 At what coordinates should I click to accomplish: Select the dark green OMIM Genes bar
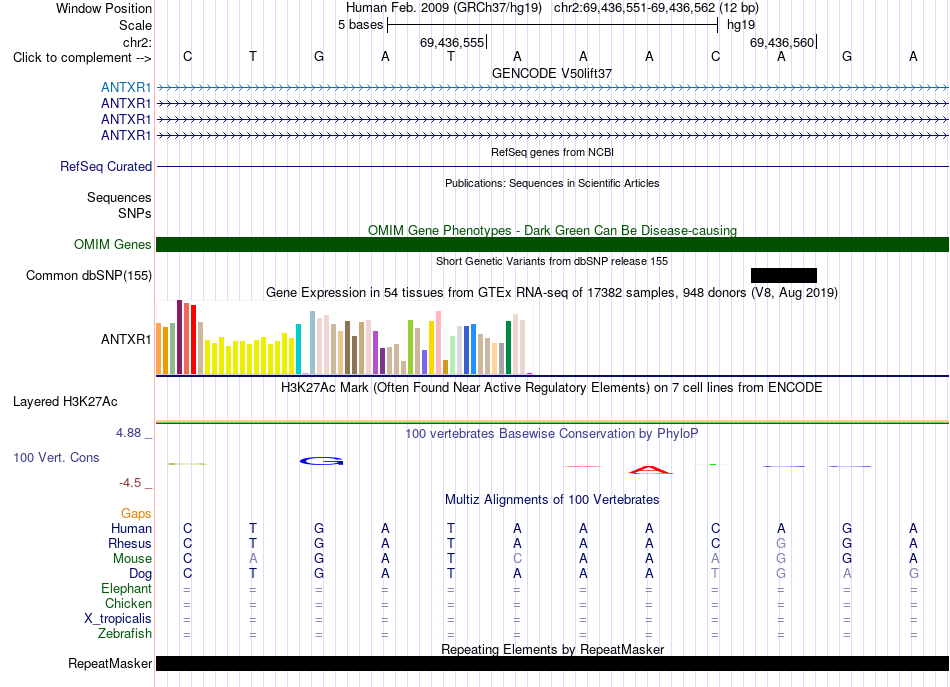(x=552, y=244)
